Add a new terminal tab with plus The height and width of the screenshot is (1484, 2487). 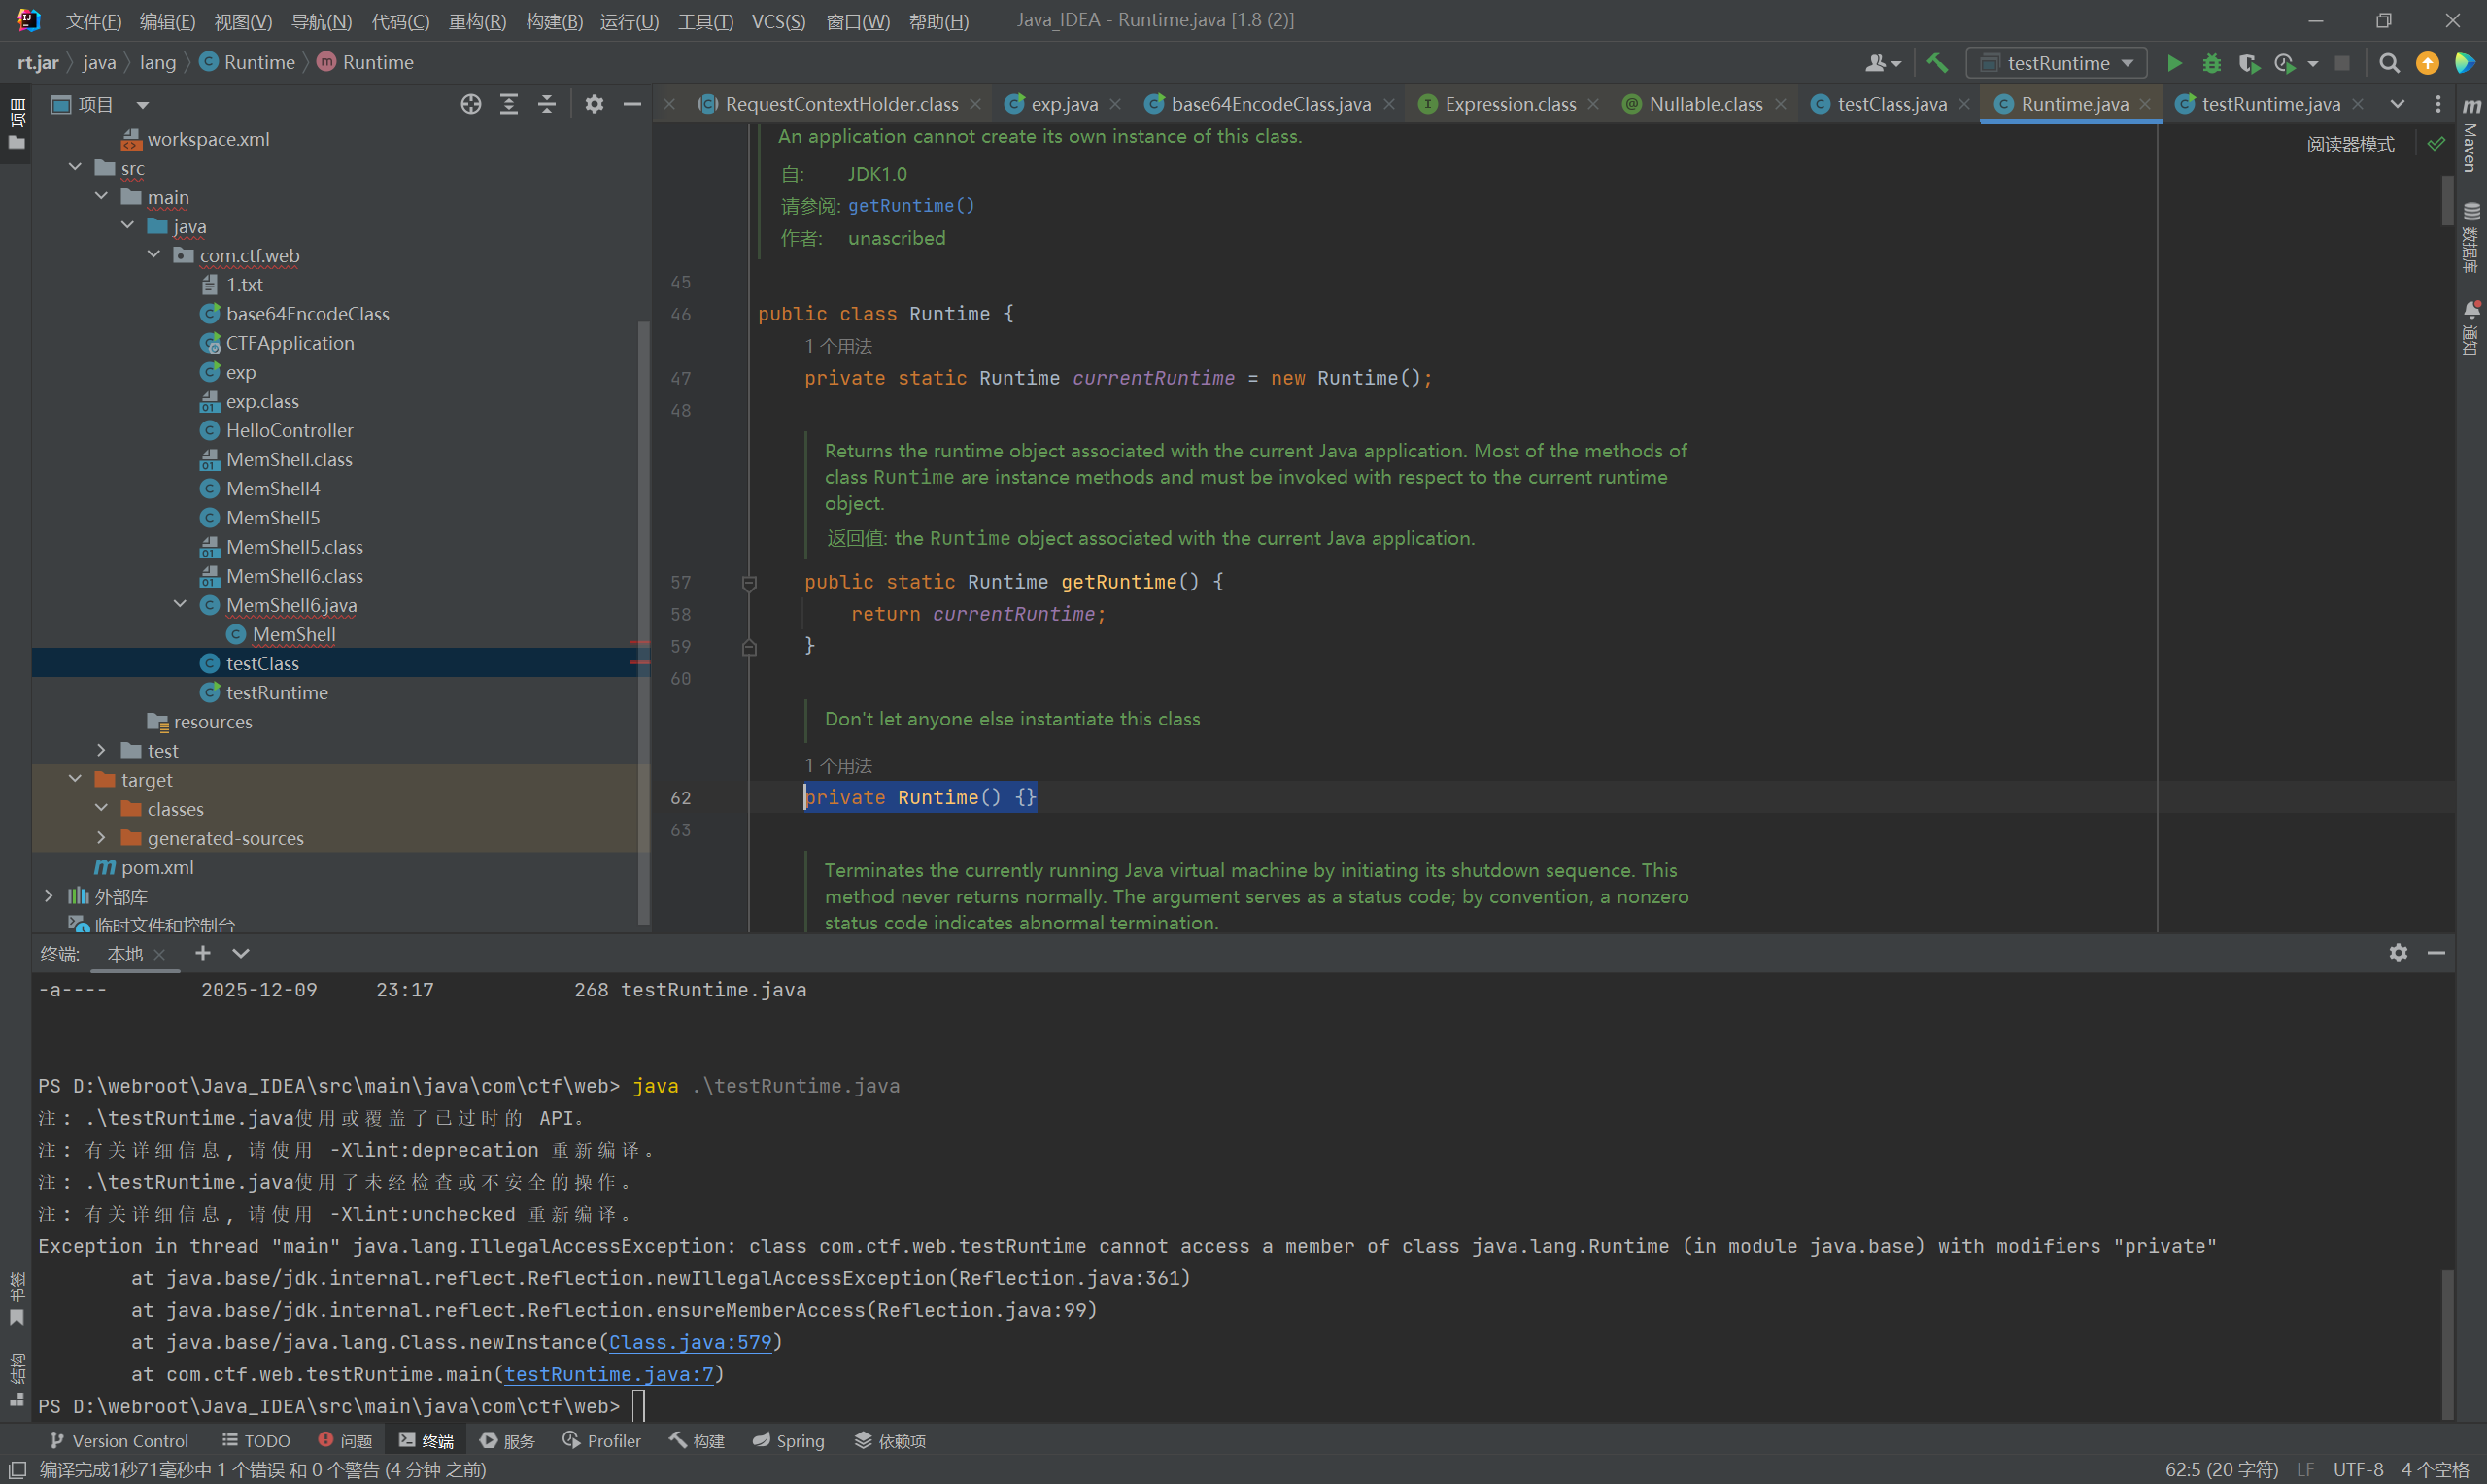point(203,953)
